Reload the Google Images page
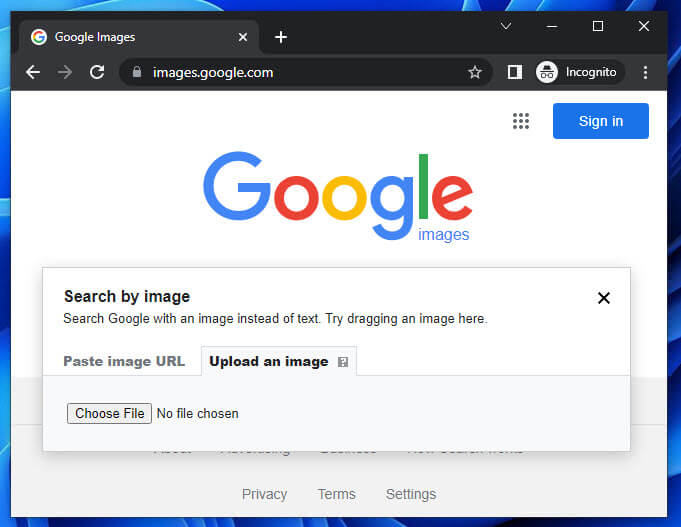This screenshot has height=527, width=681. pos(97,72)
